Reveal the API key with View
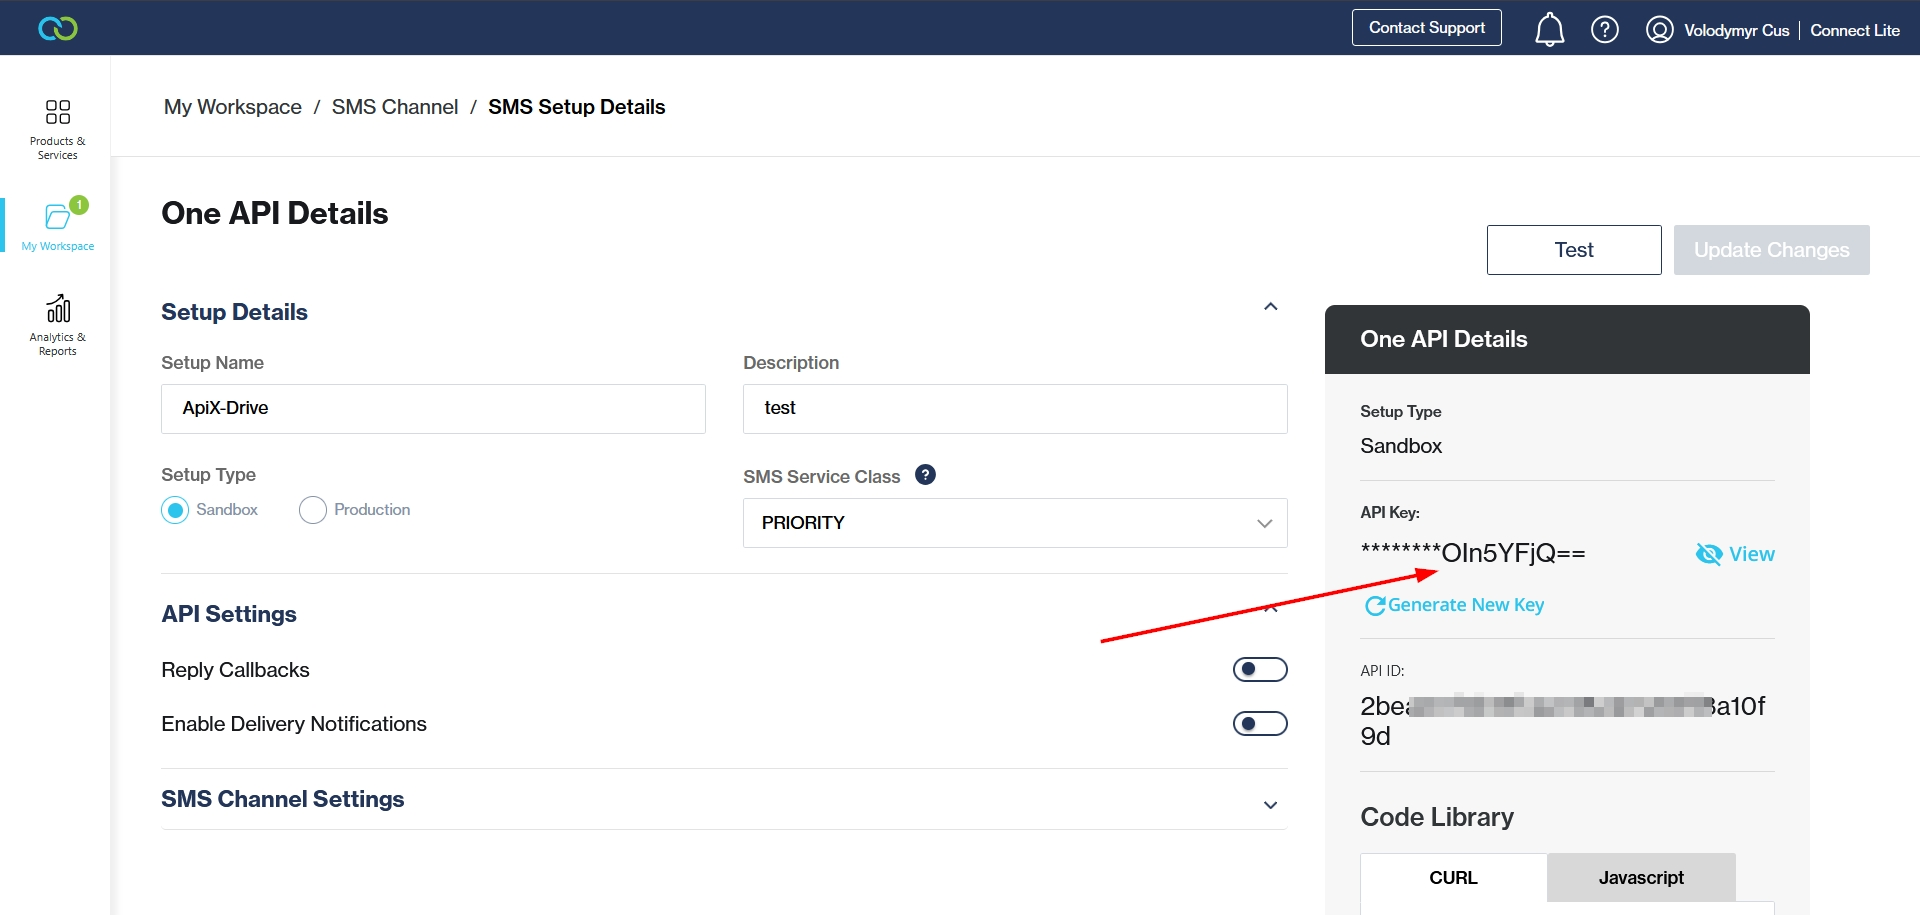This screenshot has width=1920, height=915. click(x=1735, y=554)
